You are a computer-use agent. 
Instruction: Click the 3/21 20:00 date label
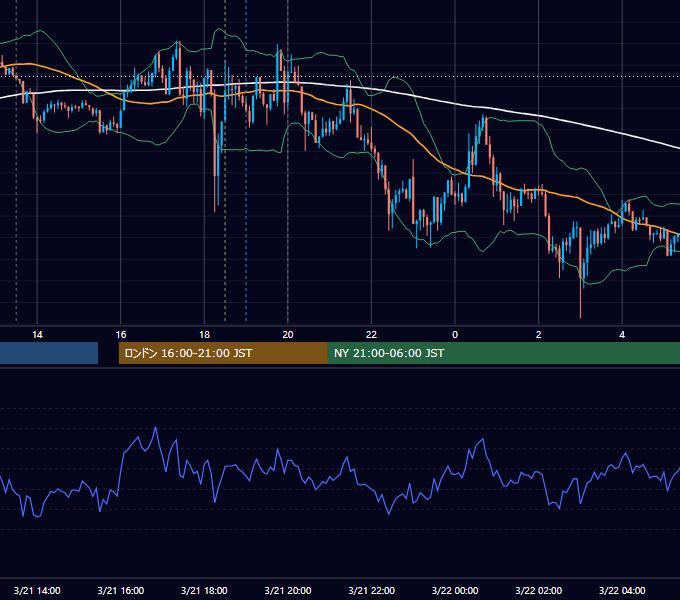coord(288,590)
